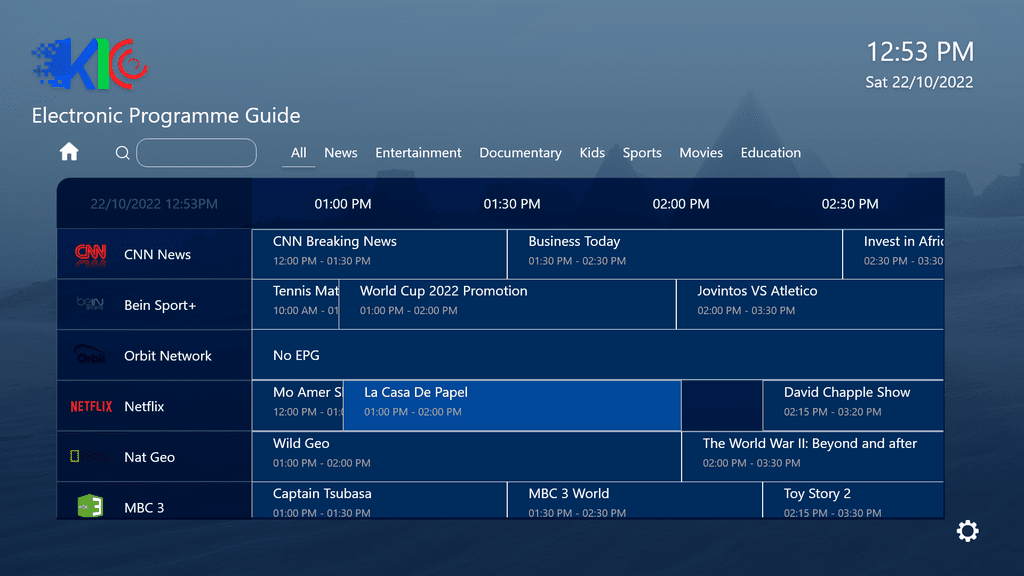Select the Nat Geo logo
The height and width of the screenshot is (576, 1024).
[89, 456]
